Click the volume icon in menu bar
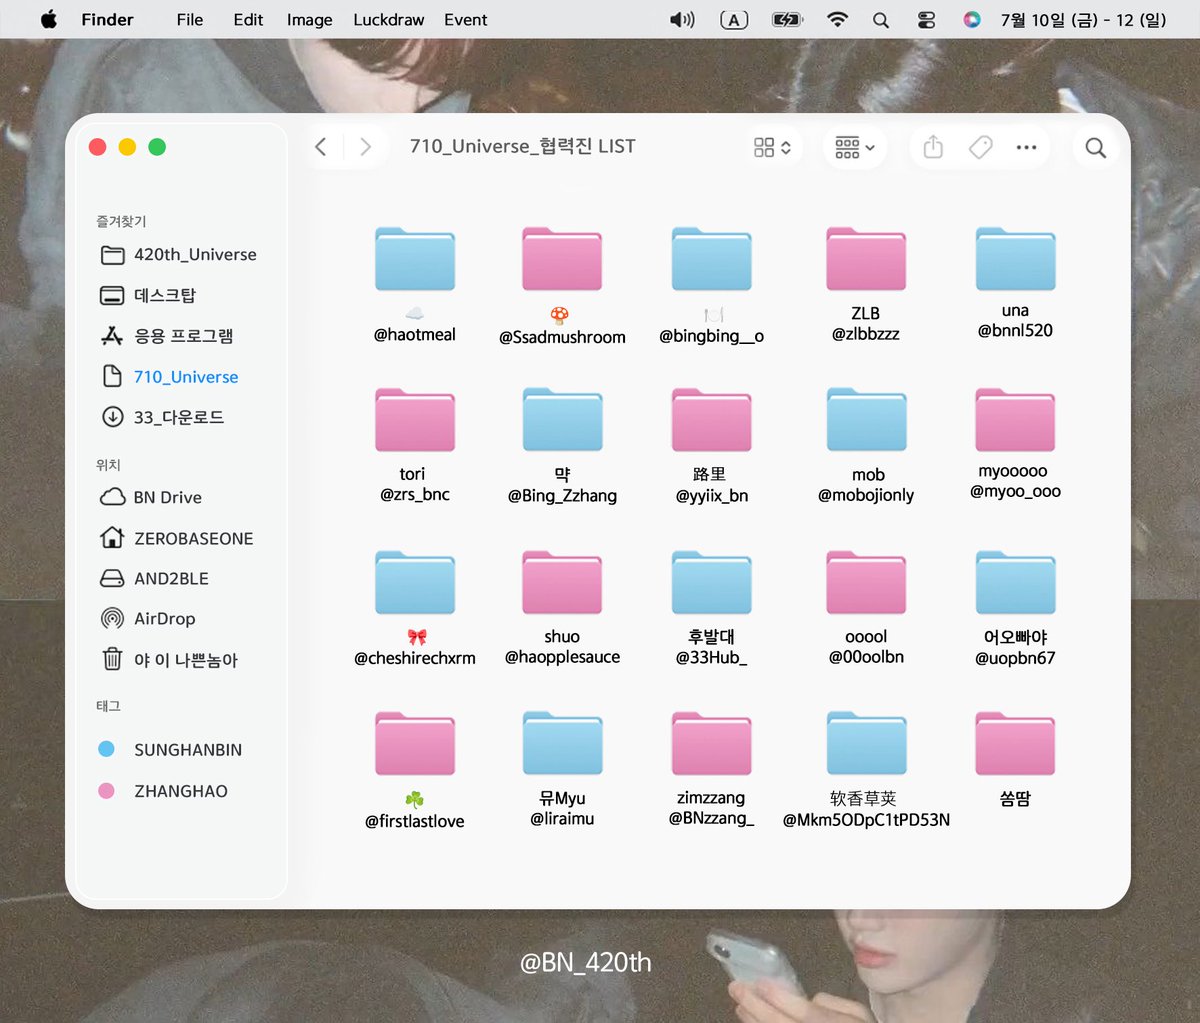This screenshot has height=1023, width=1200. point(682,19)
